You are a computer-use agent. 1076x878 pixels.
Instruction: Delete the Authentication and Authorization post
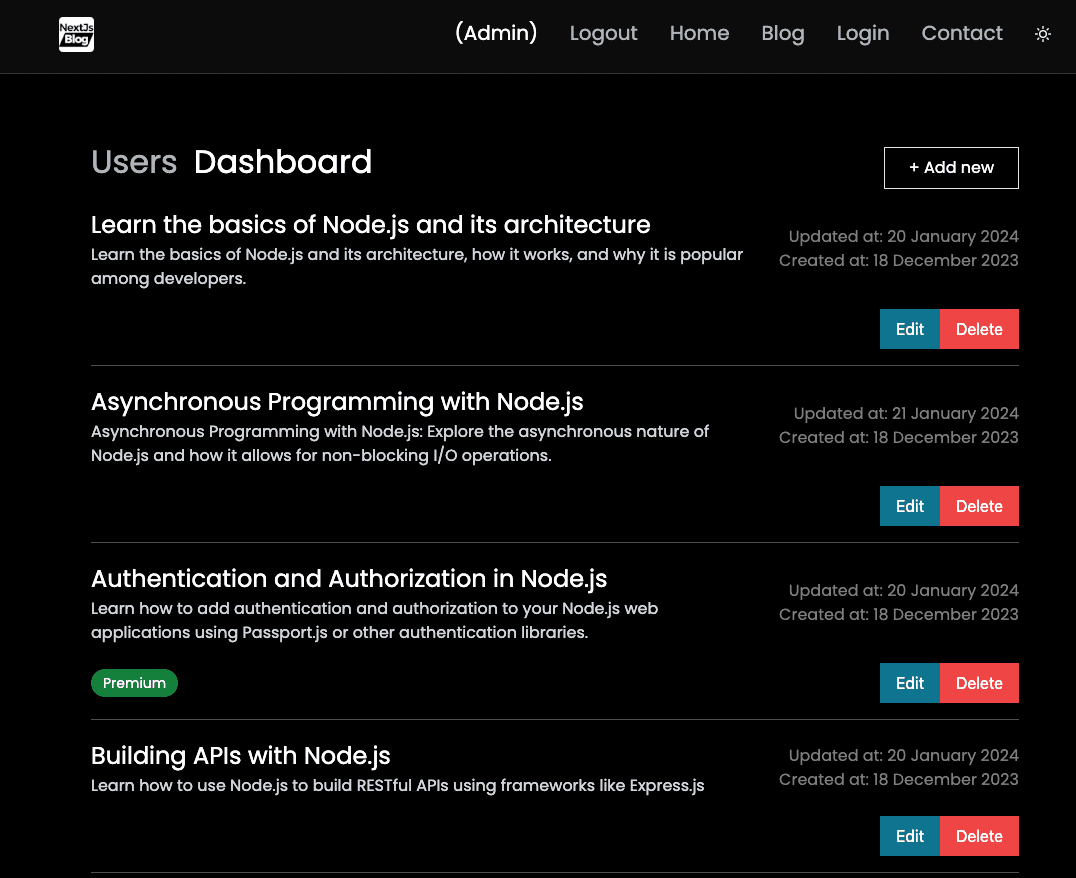(979, 683)
